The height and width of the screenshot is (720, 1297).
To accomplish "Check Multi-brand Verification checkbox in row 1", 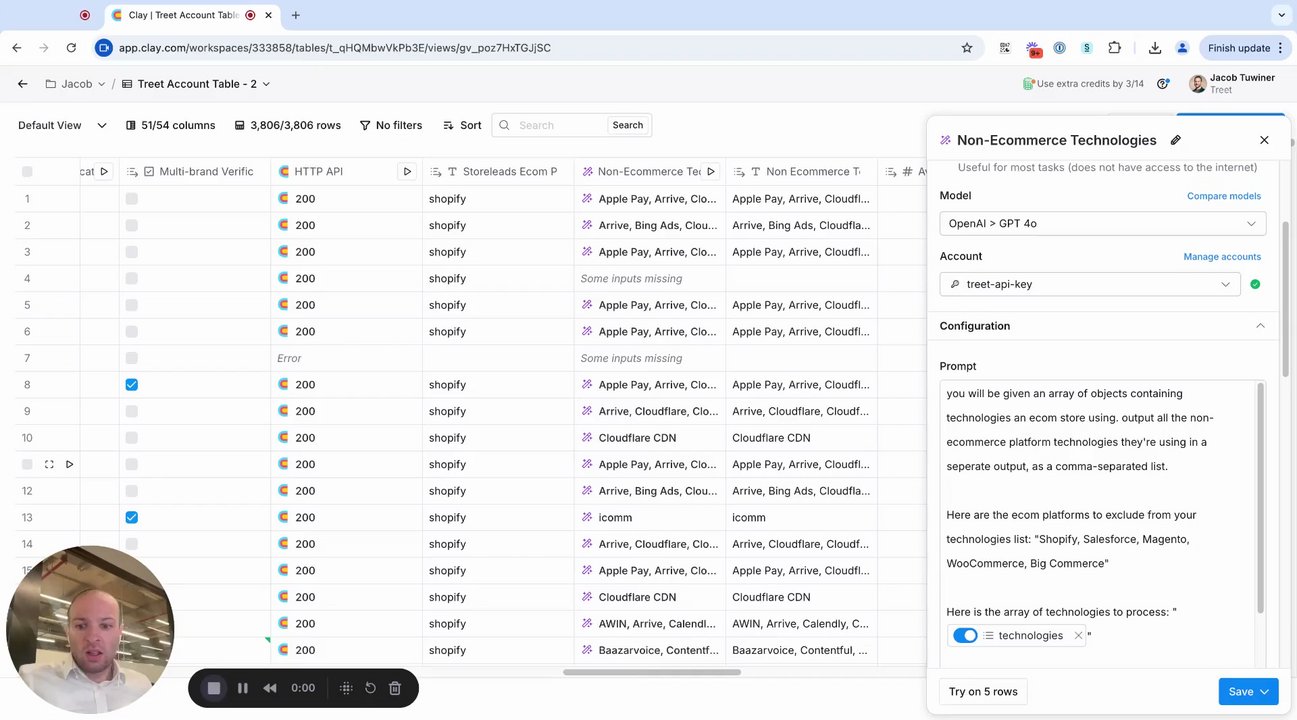I will [132, 199].
